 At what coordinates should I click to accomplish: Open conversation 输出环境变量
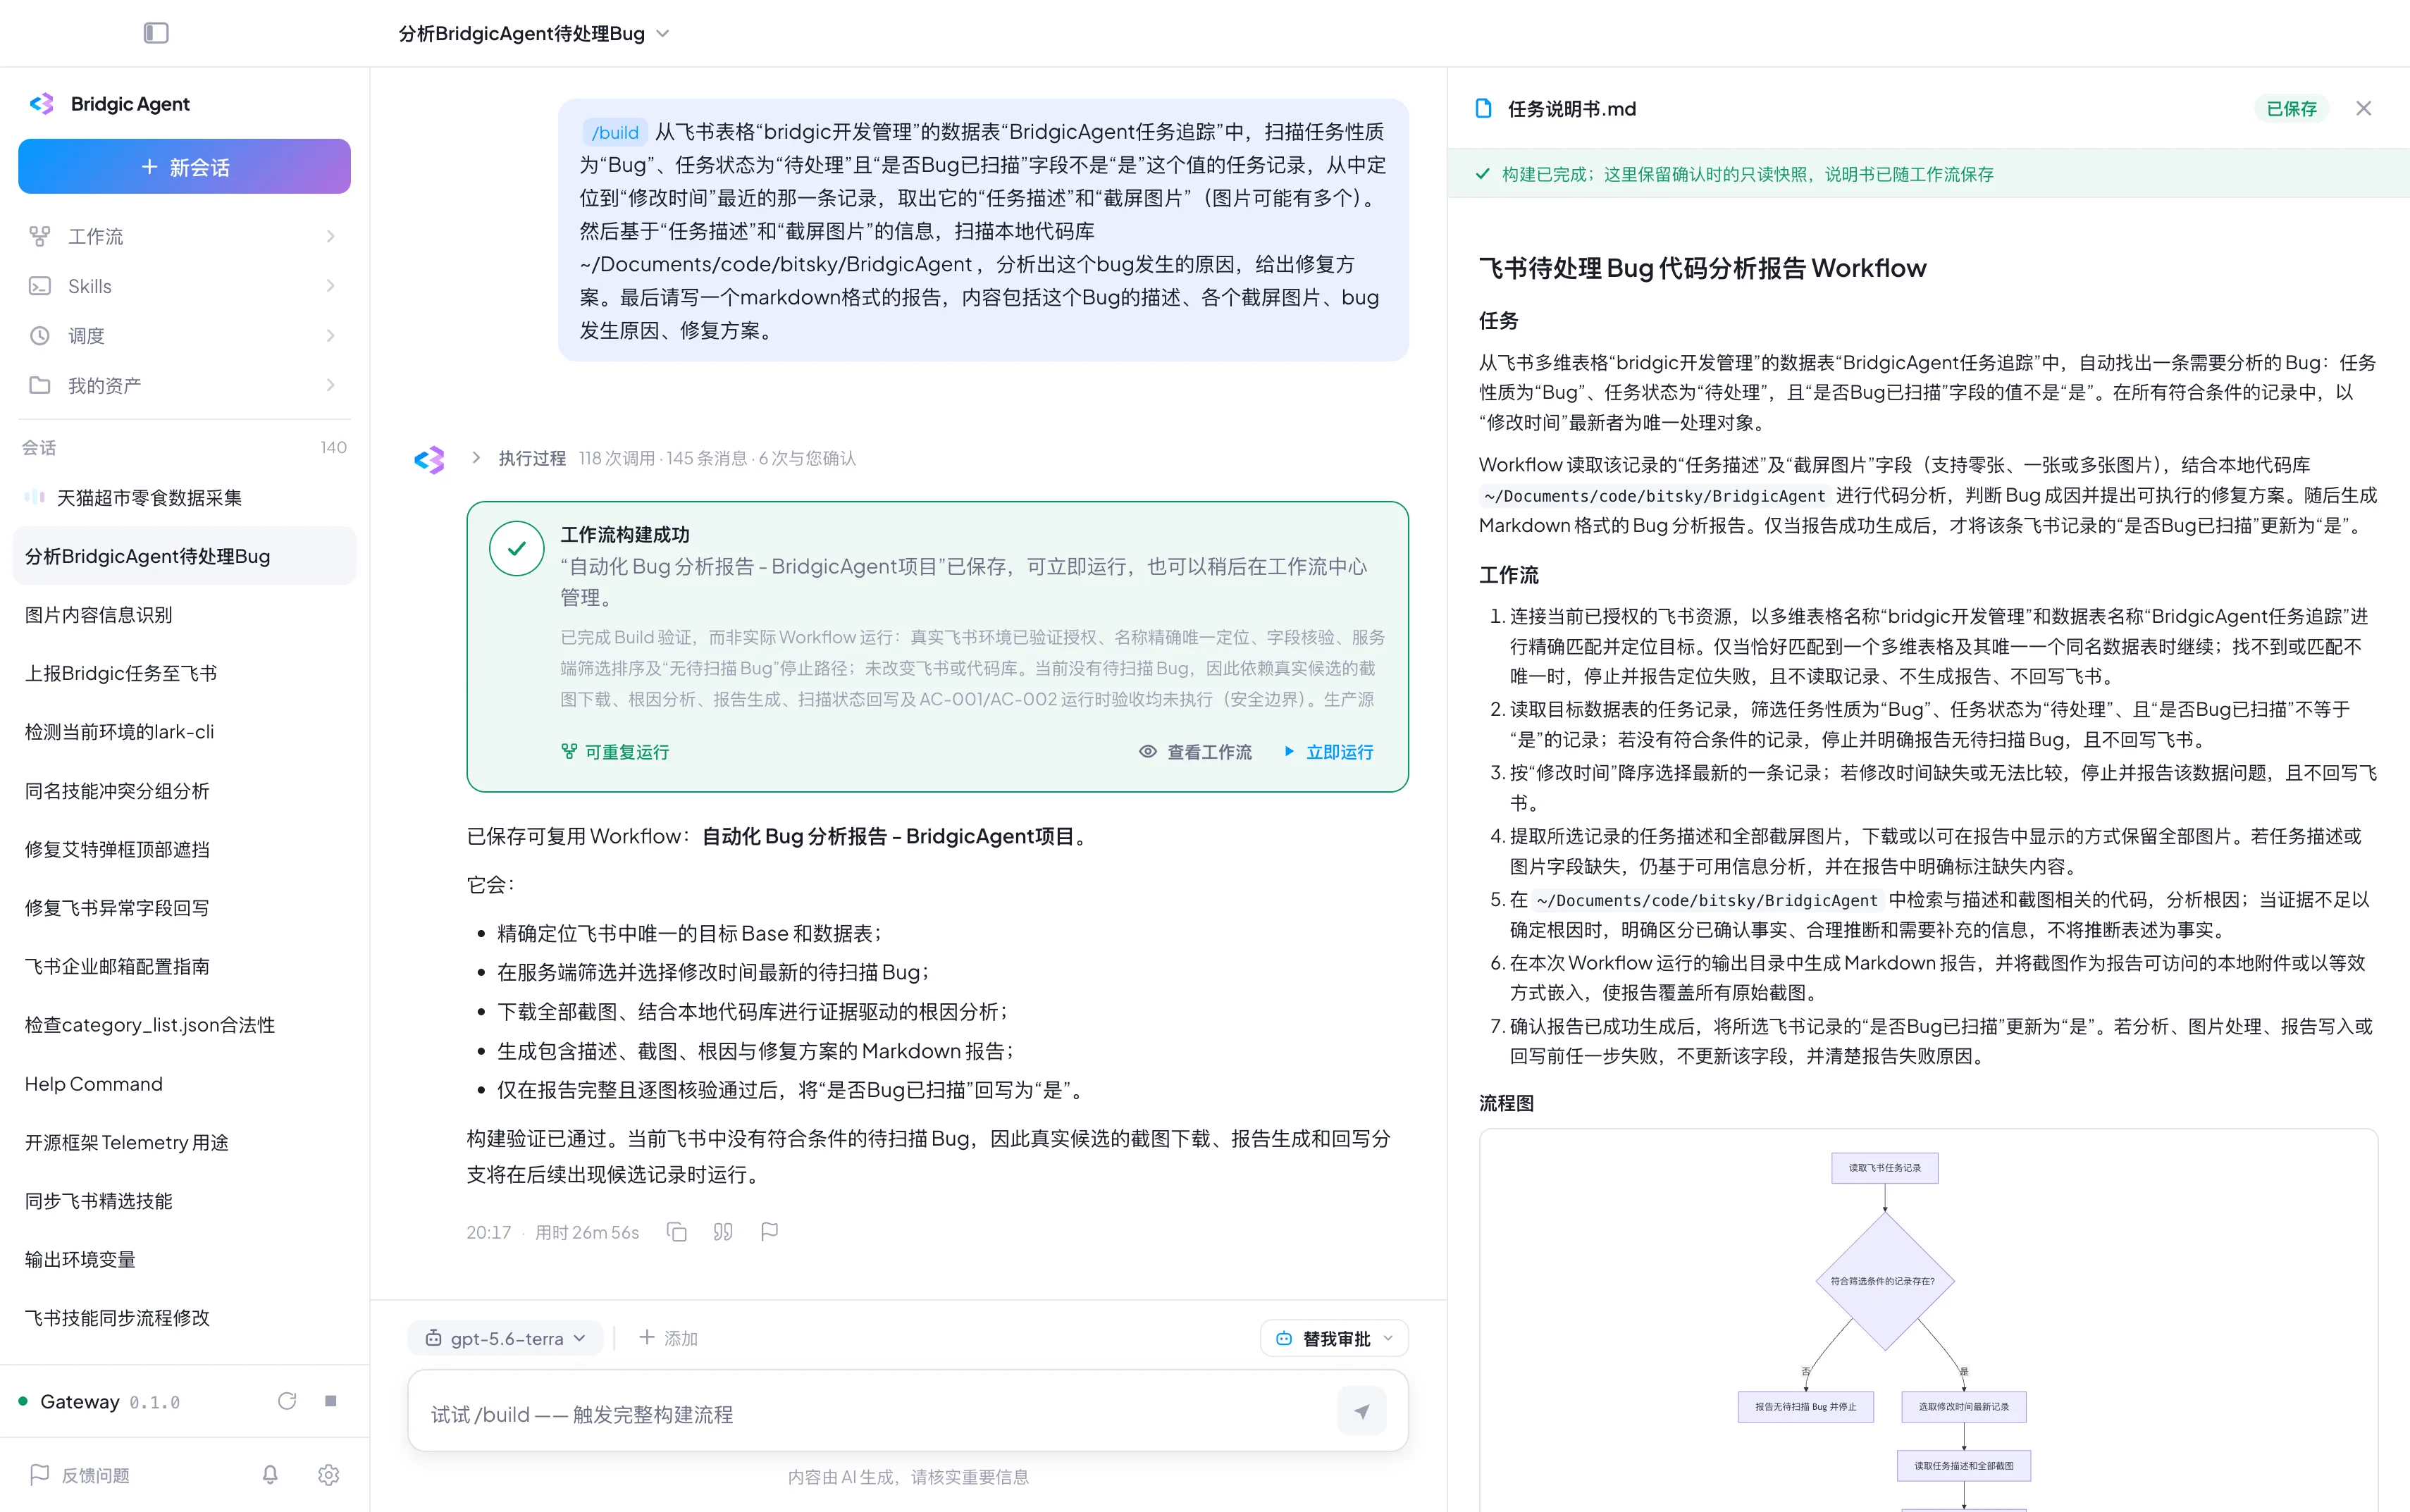(185, 1259)
